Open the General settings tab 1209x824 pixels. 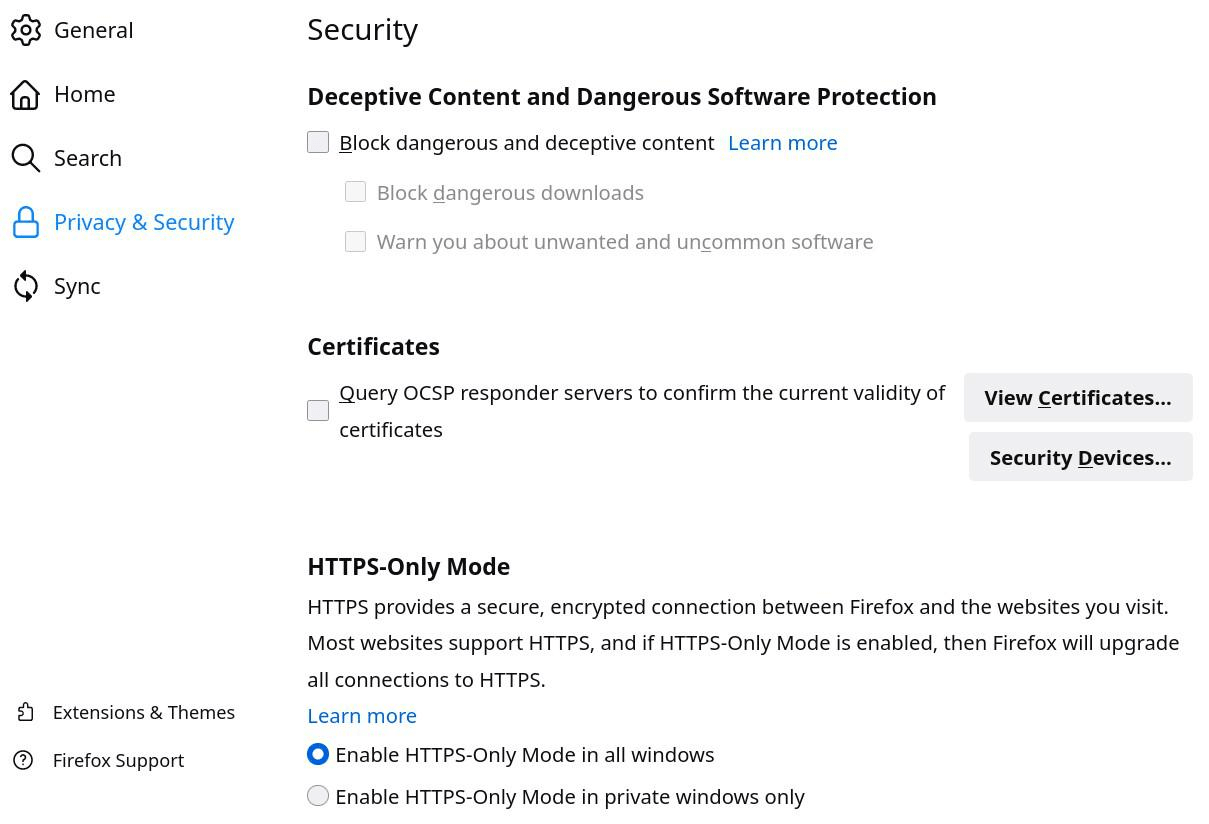pos(93,30)
